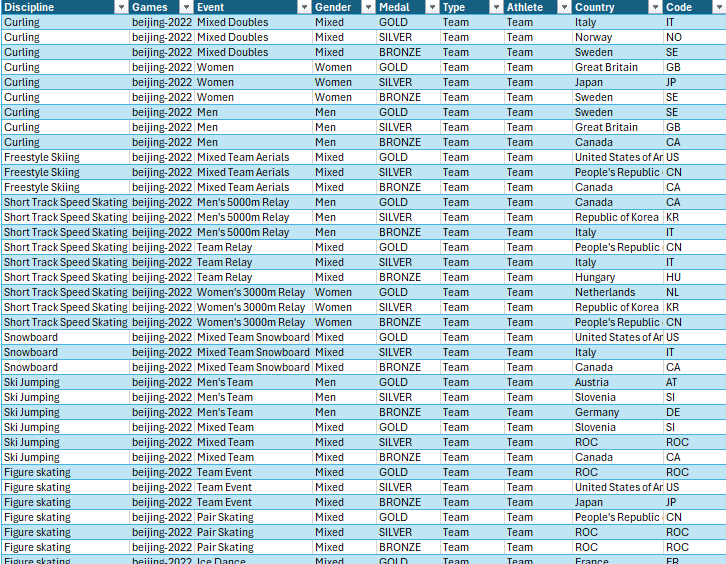This screenshot has height=564, width=726.
Task: Open the Games column filter dropdown
Action: 186,7
